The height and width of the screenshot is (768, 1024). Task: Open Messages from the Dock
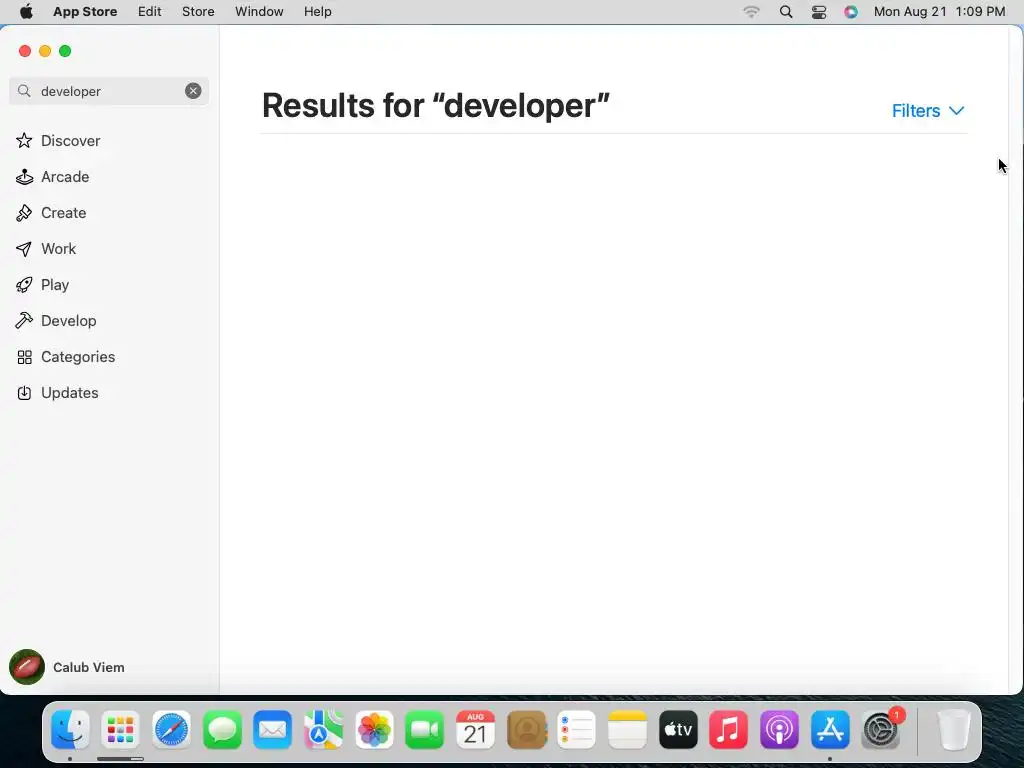222,729
